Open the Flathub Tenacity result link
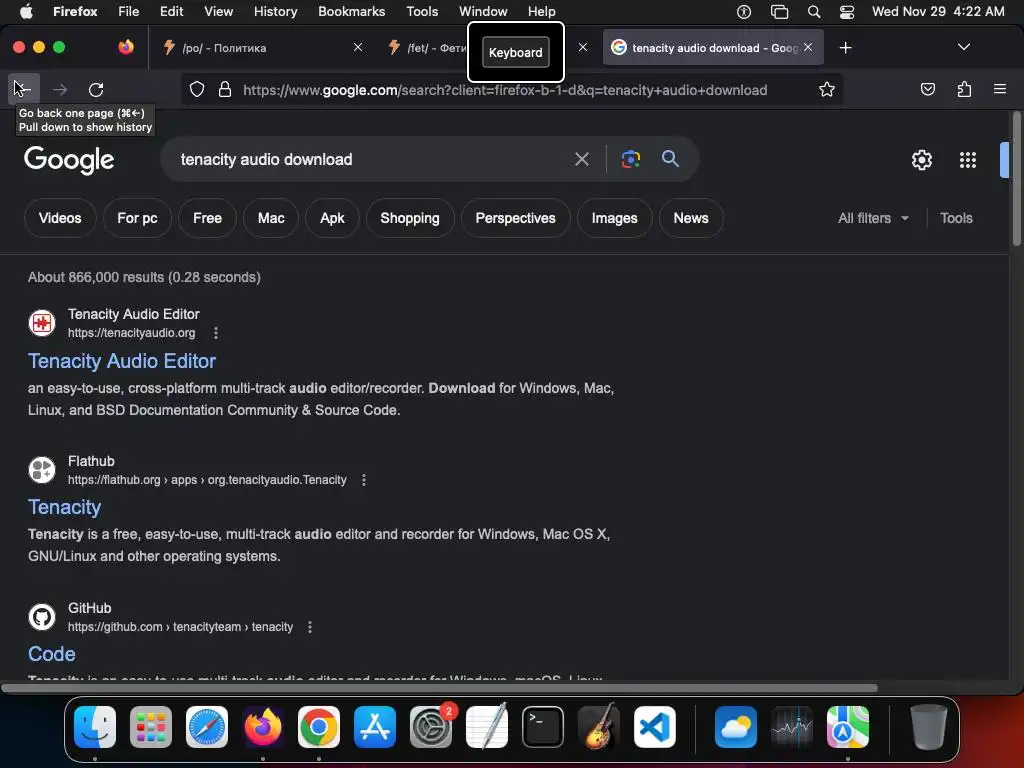The image size is (1024, 768). coord(64,507)
